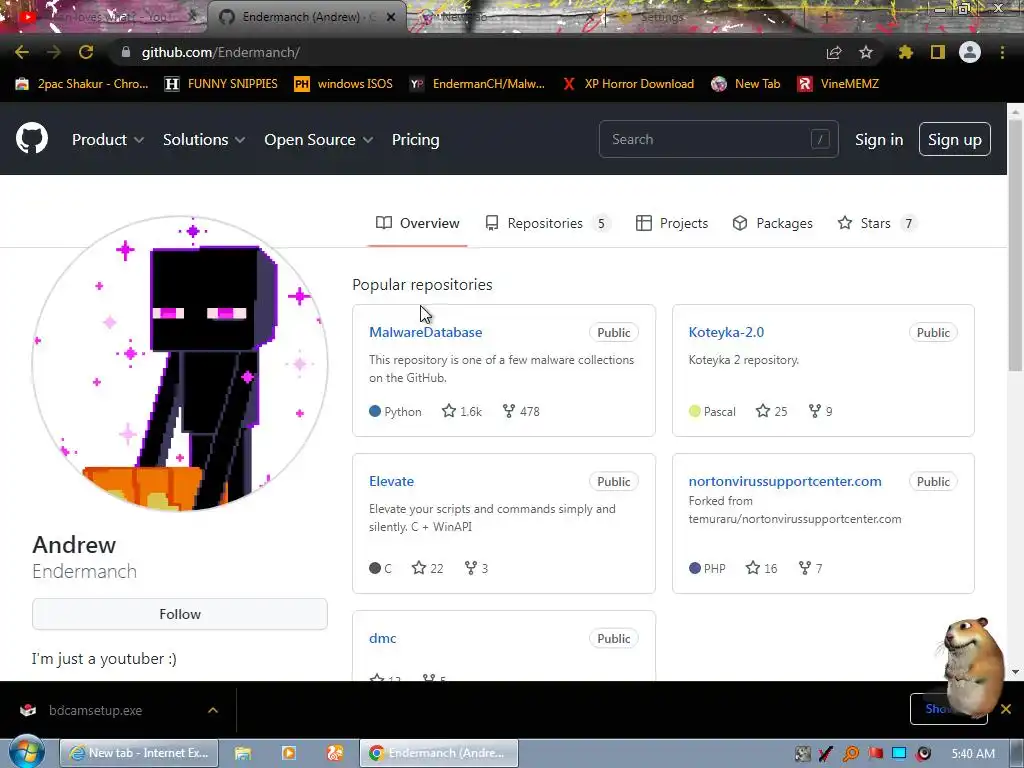1024x768 pixels.
Task: Open the New Tab bookmark
Action: coord(746,84)
